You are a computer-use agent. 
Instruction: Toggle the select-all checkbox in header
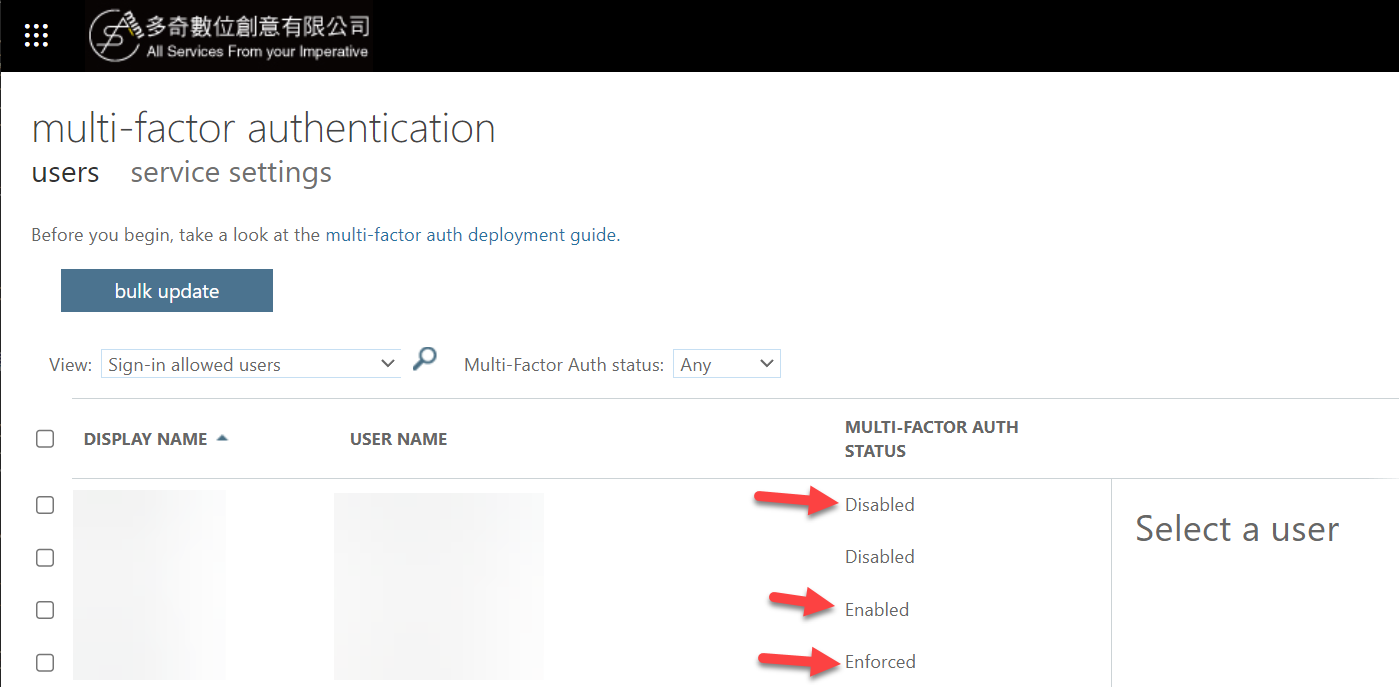(45, 439)
